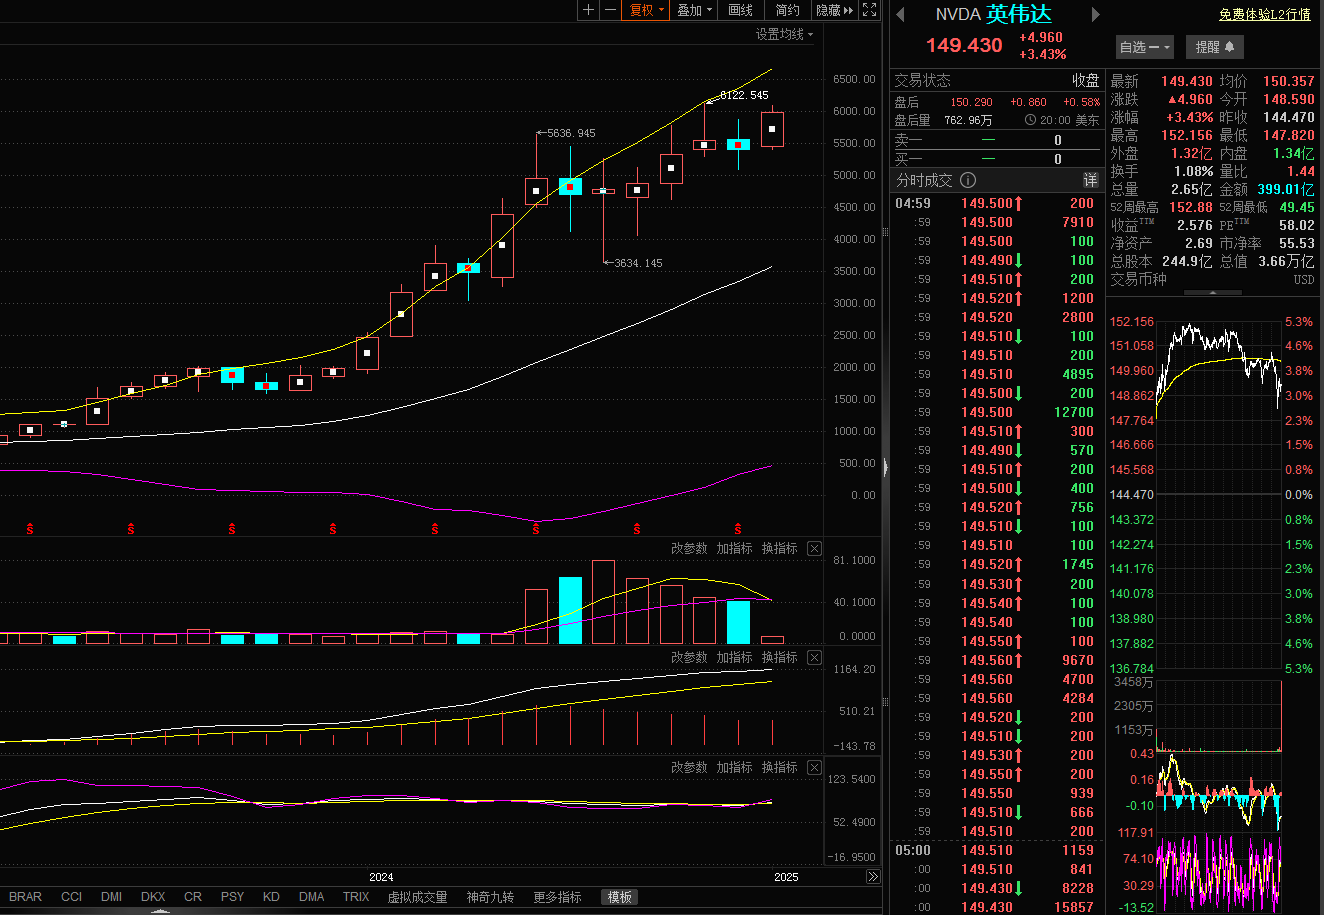
Task: Go to previous stock arrow
Action: 900,14
